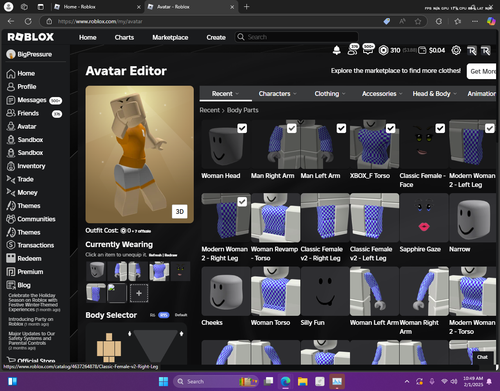Expand the Characters category dropdown
Viewport: 500px width, 391px height.
pos(277,94)
